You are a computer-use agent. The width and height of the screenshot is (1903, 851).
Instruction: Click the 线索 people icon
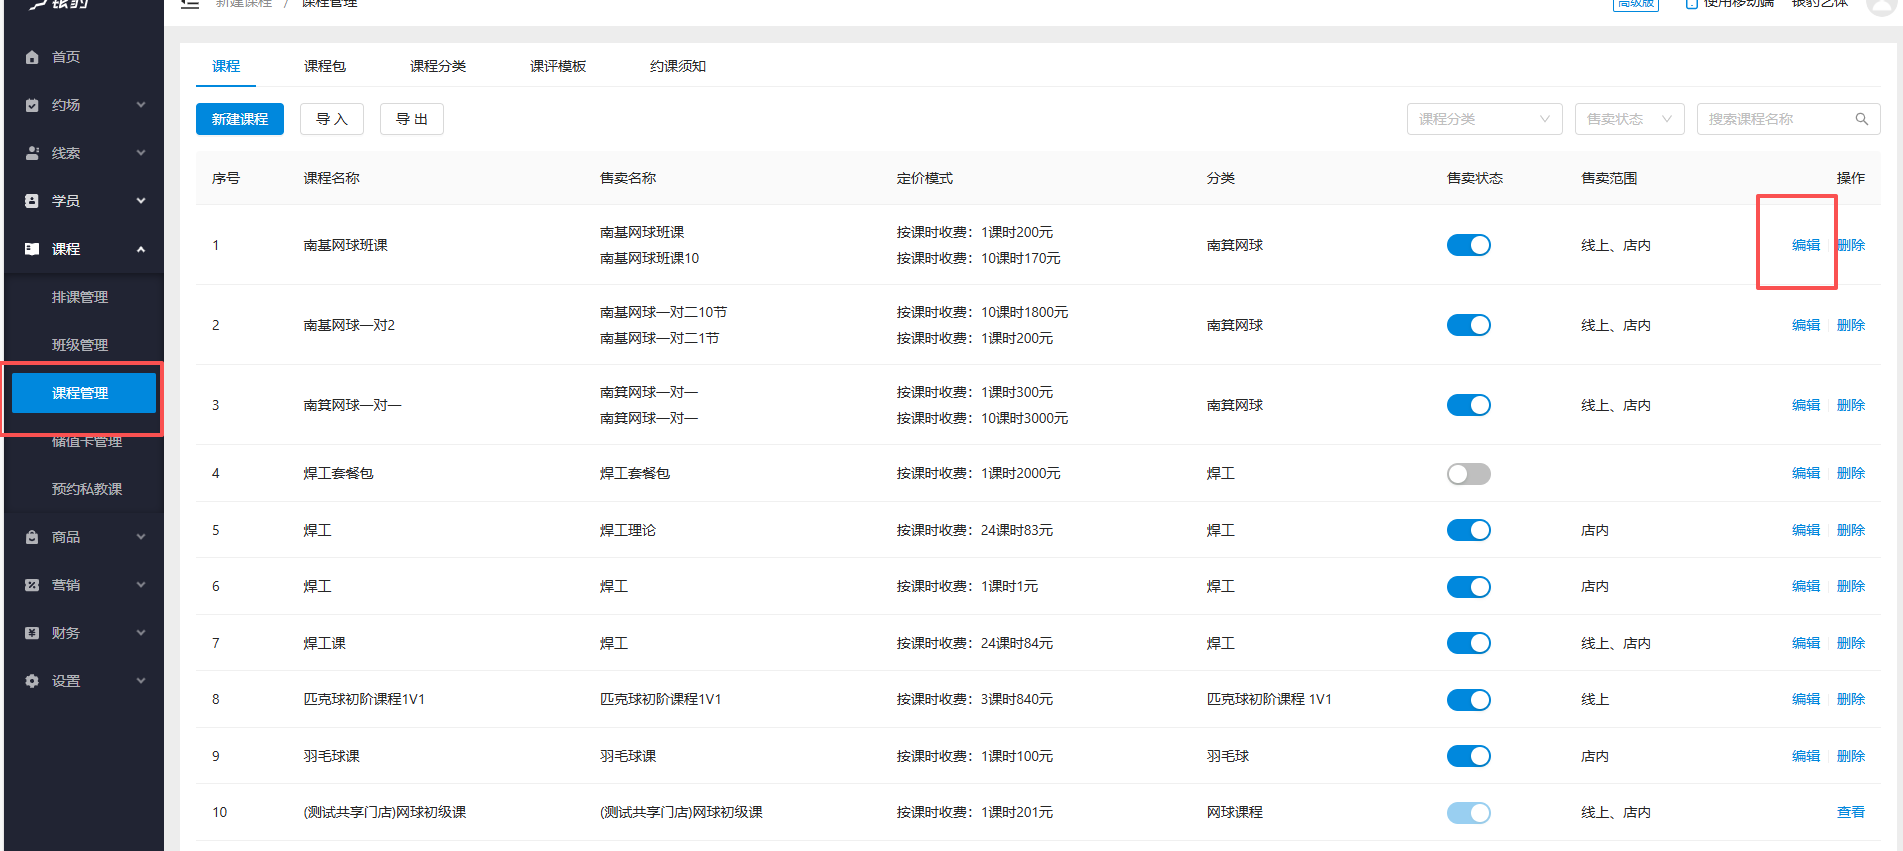pyautogui.click(x=32, y=153)
